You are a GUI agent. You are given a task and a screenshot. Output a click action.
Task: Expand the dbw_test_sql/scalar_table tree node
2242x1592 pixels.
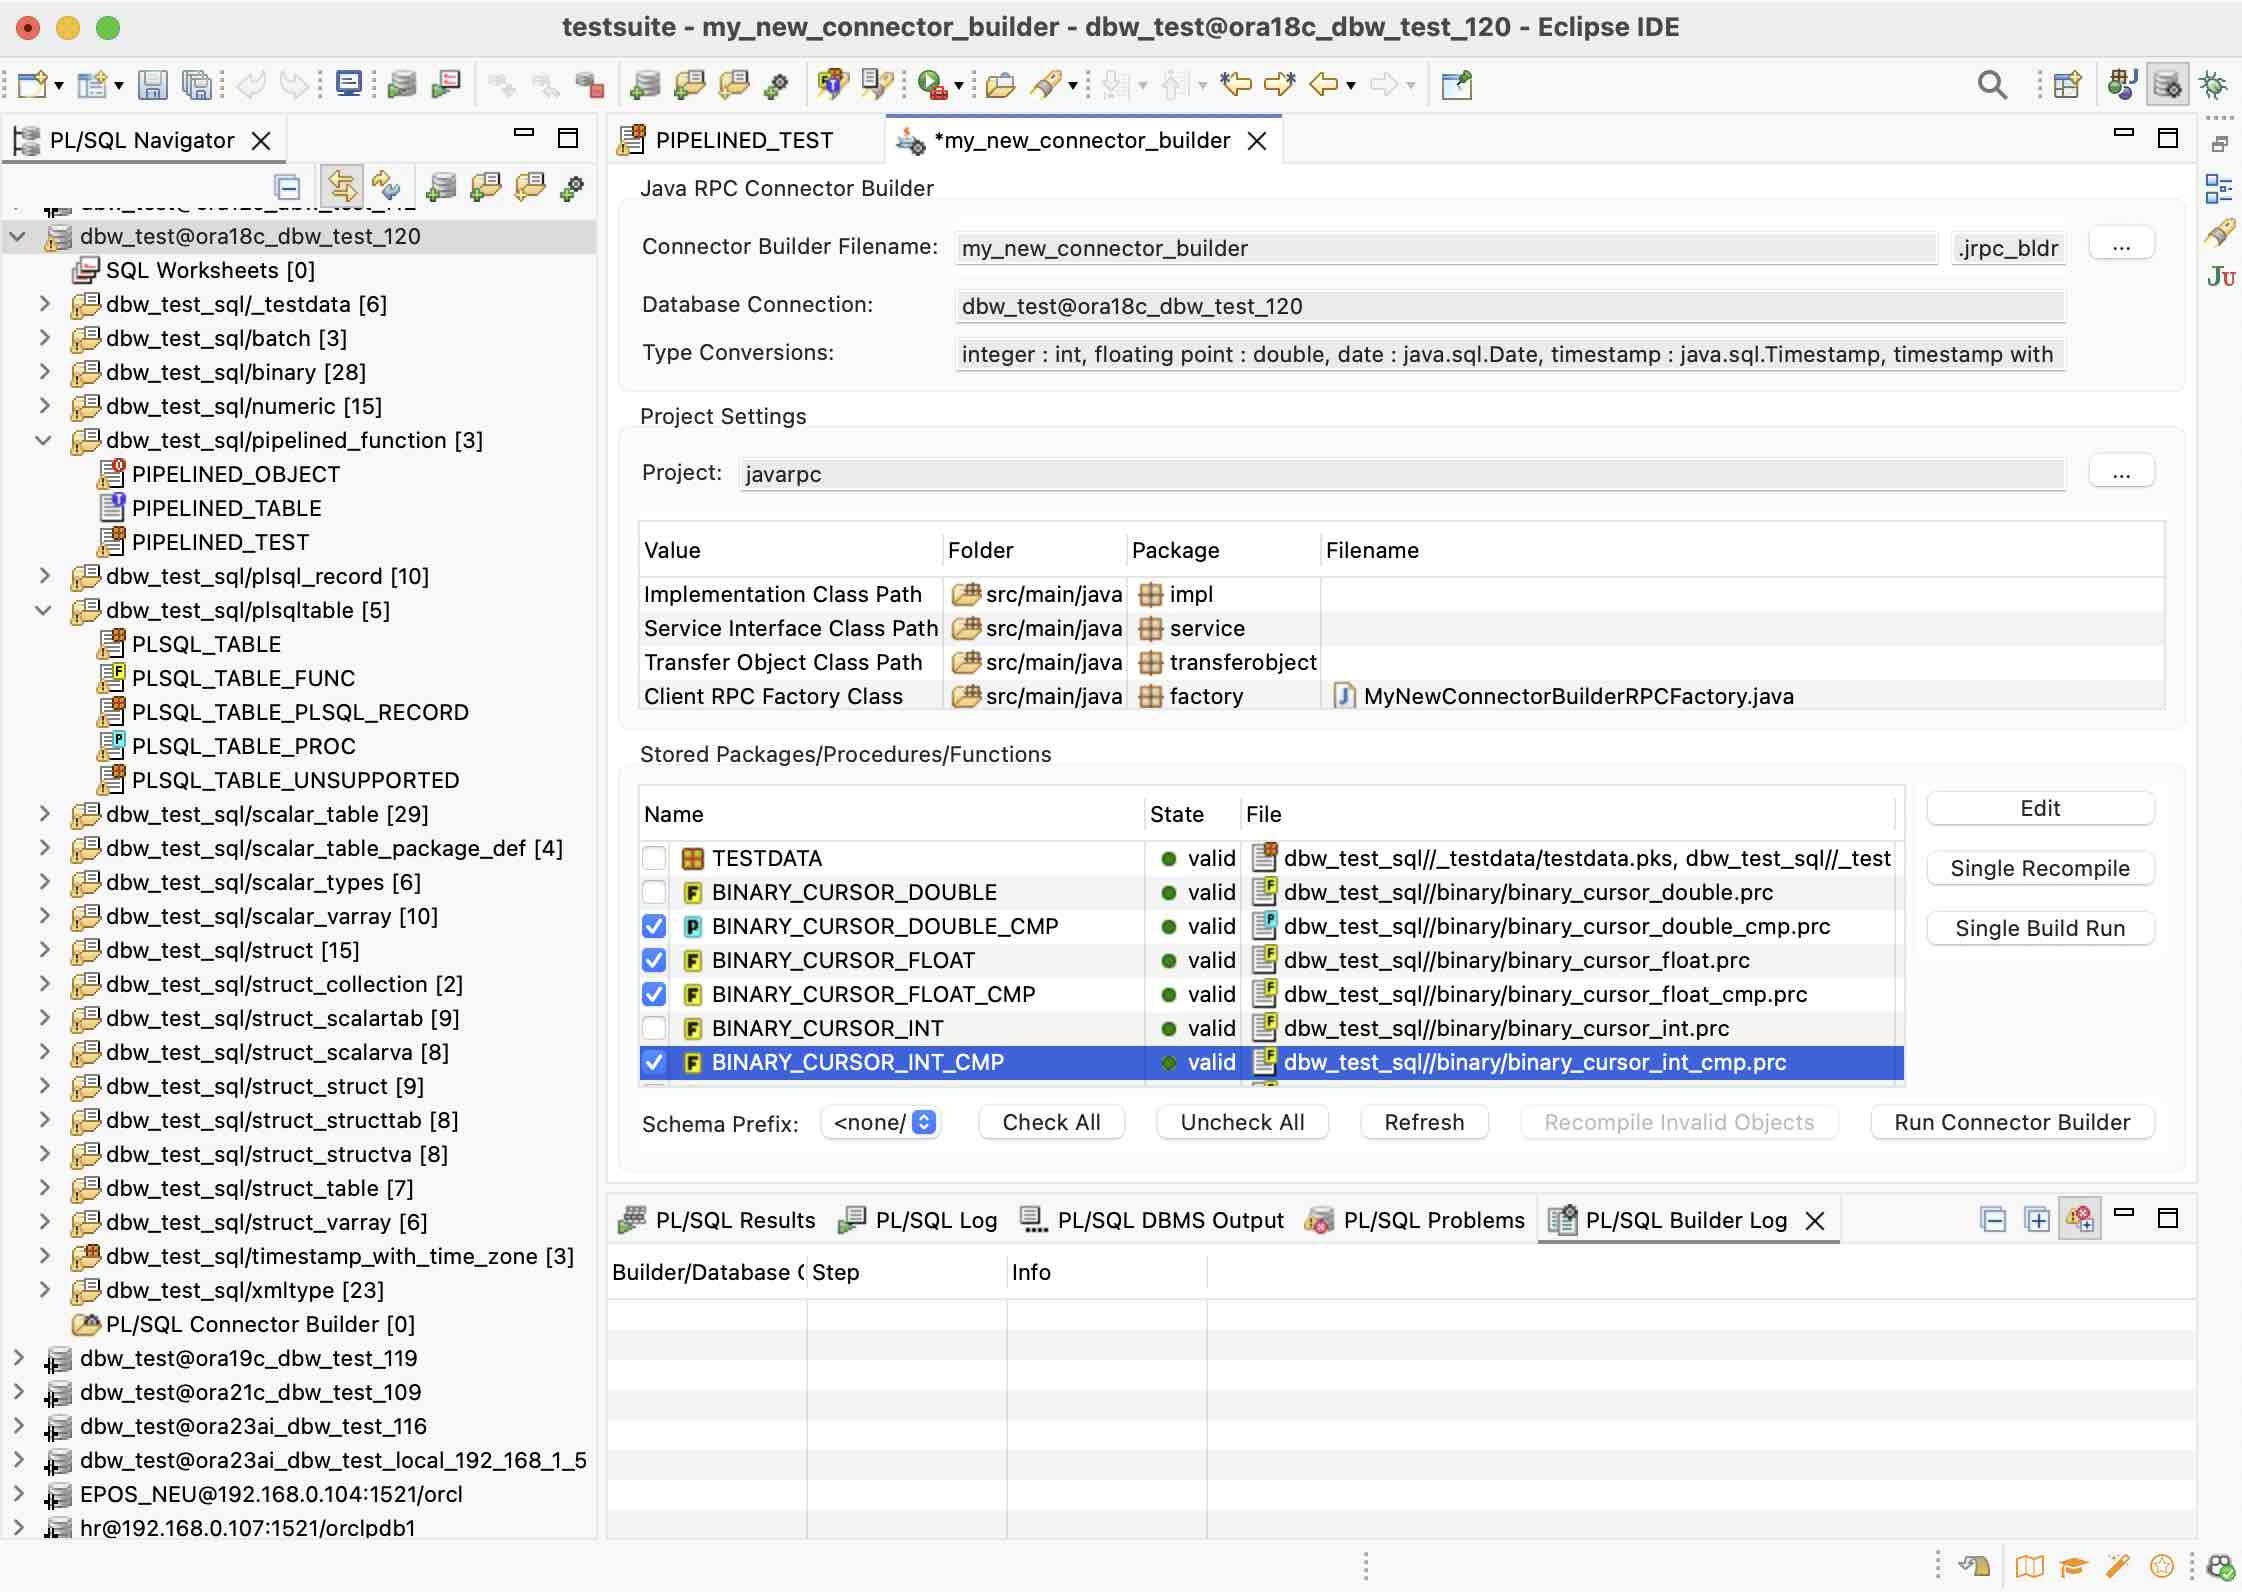pos(45,814)
